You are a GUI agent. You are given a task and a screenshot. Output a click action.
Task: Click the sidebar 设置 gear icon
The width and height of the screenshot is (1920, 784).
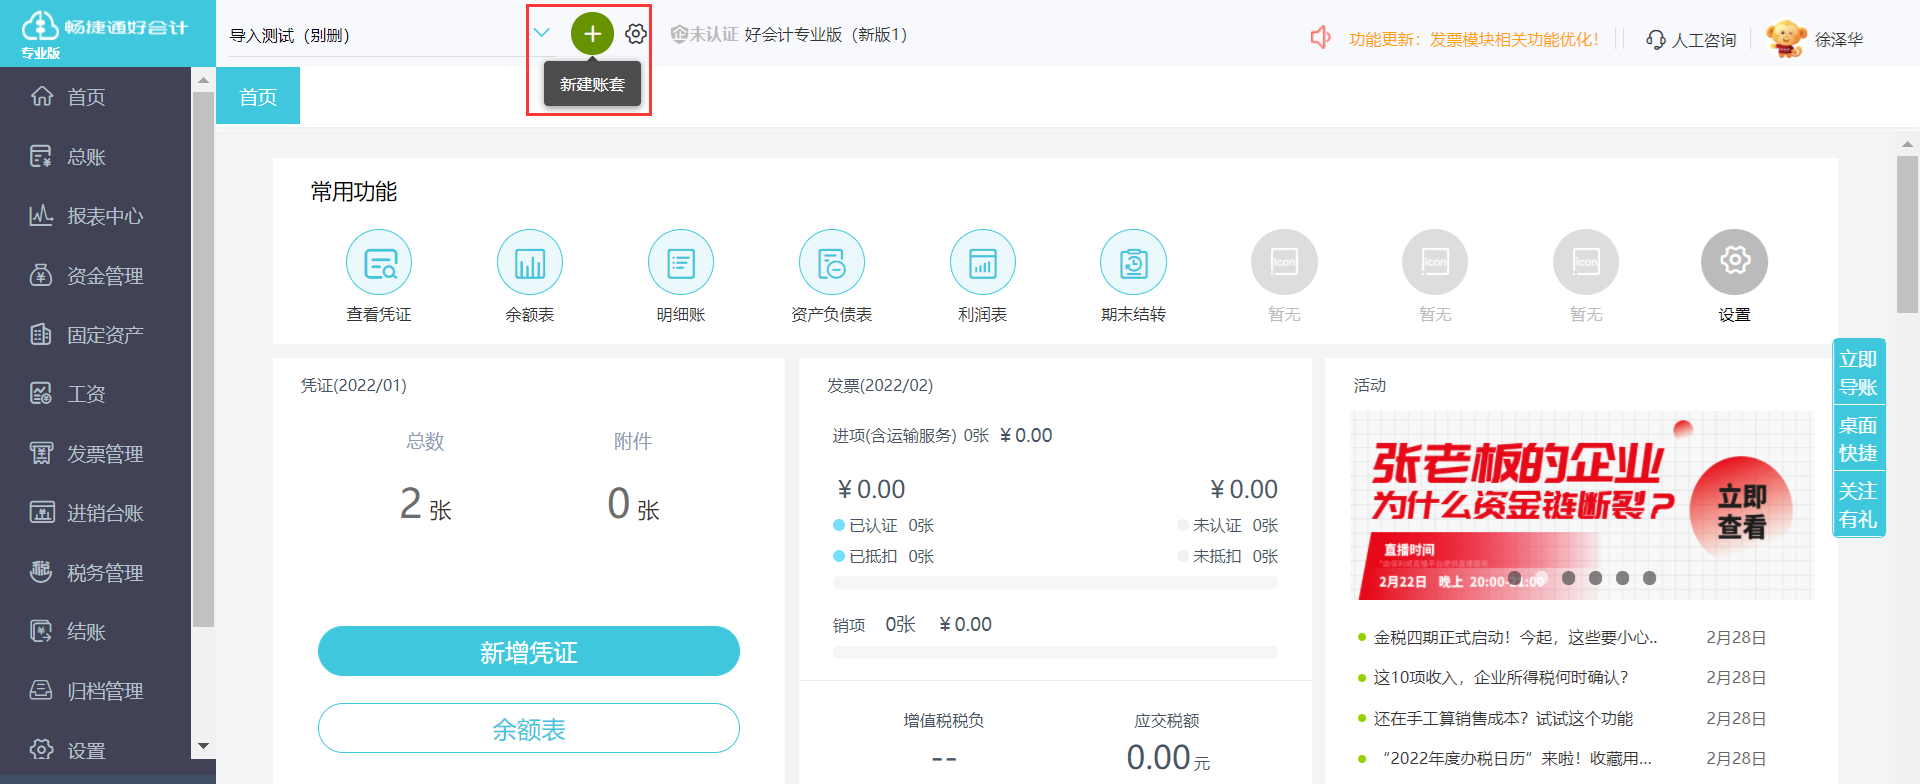click(x=41, y=750)
